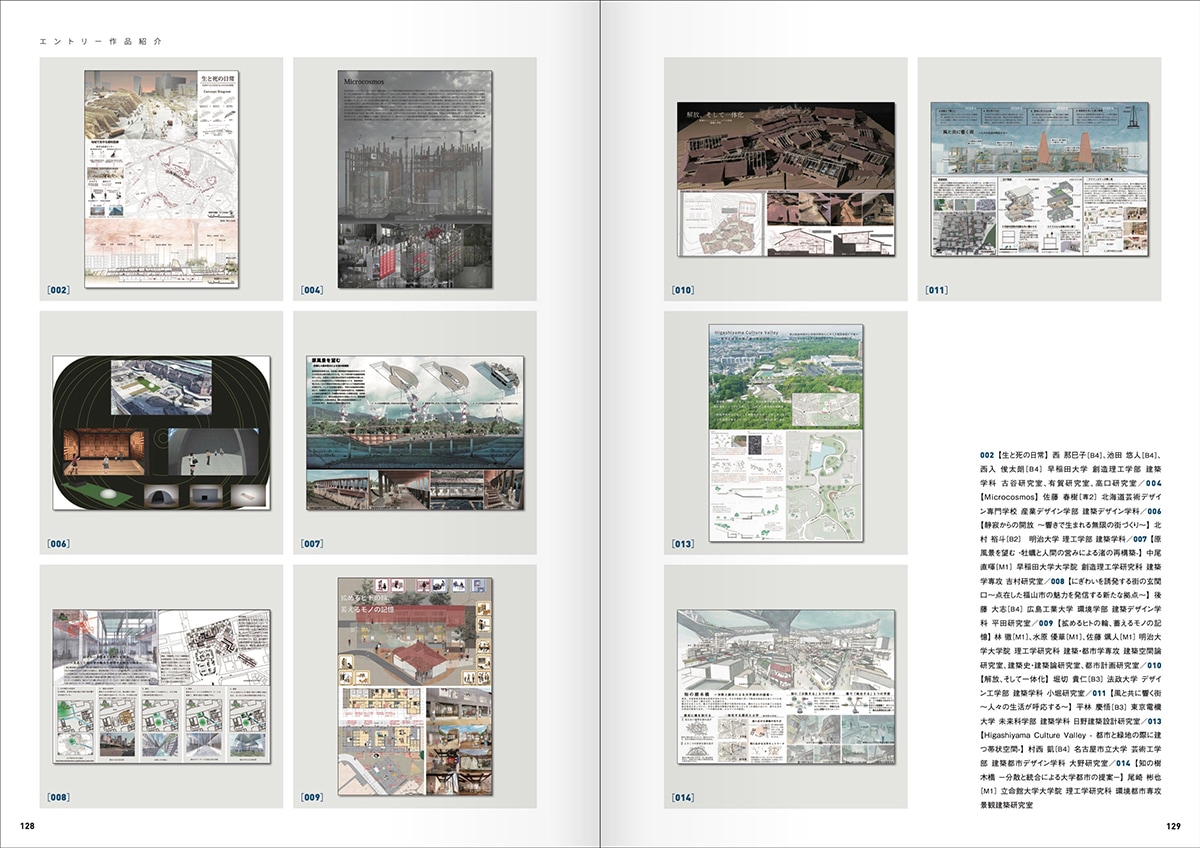
Task: Click page number 129
Action: pyautogui.click(x=1173, y=826)
